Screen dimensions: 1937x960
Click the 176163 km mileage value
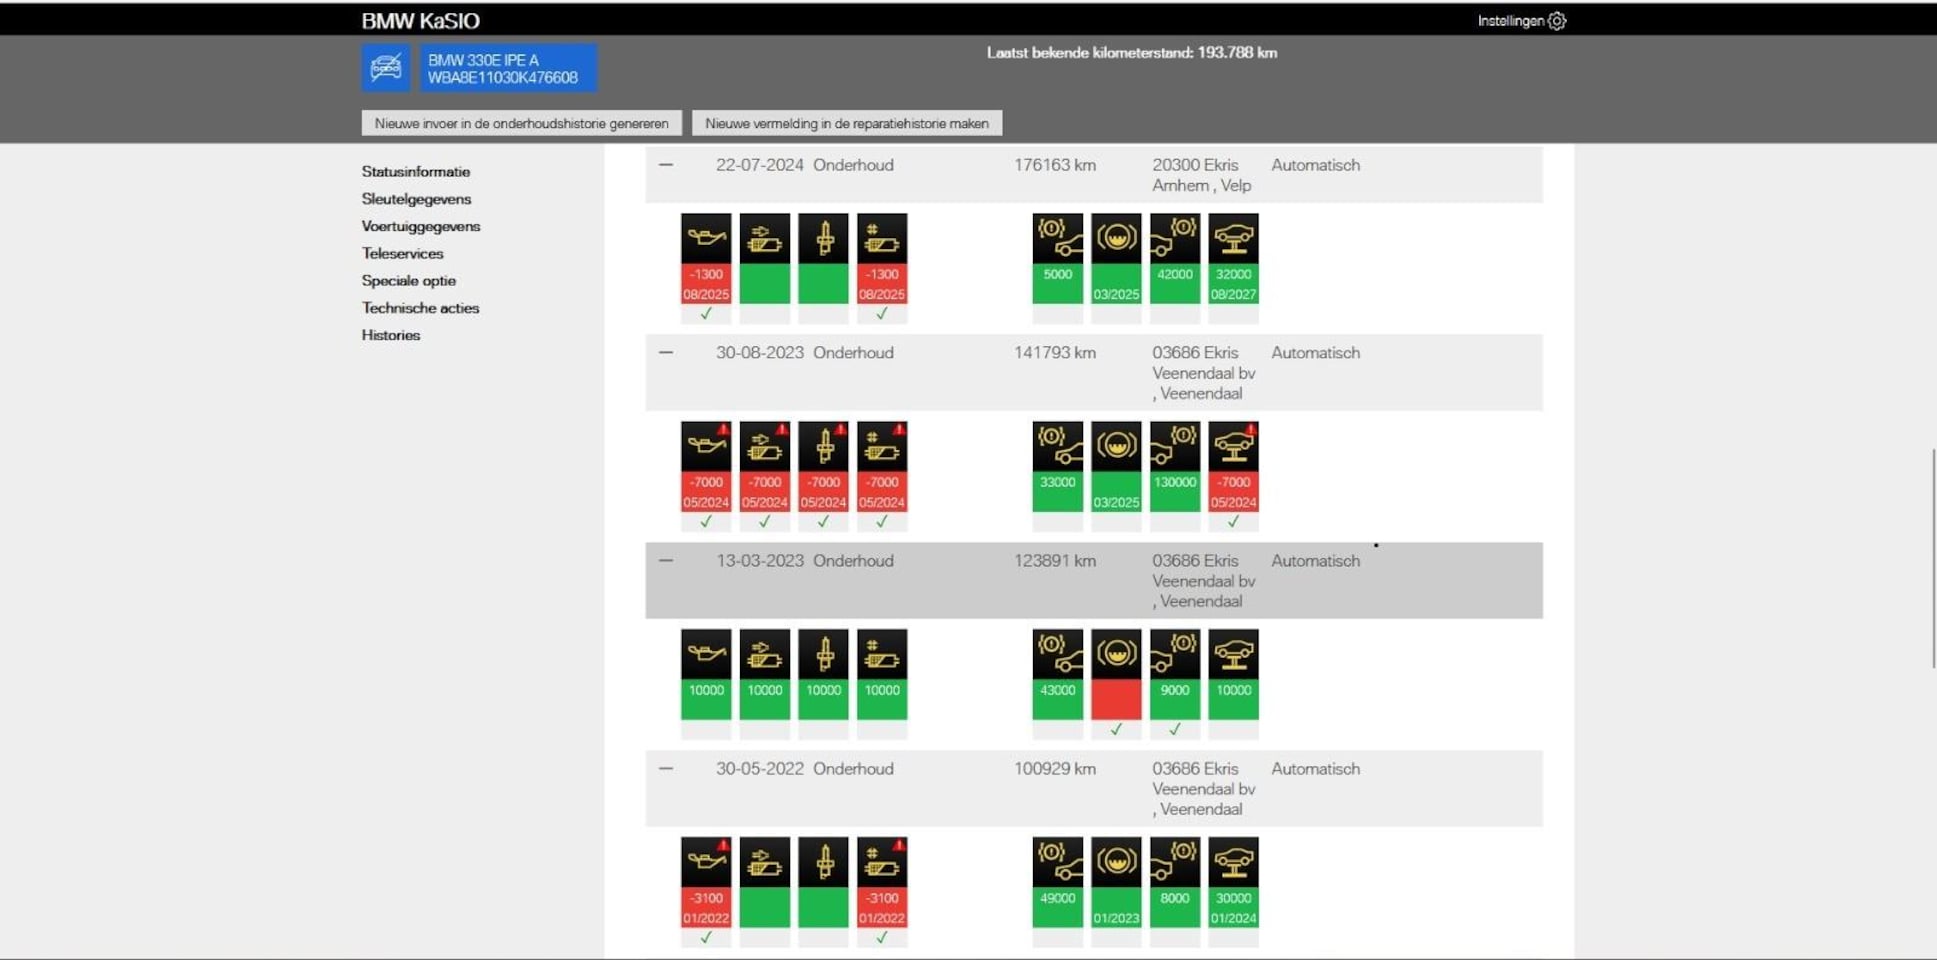[x=1055, y=165]
